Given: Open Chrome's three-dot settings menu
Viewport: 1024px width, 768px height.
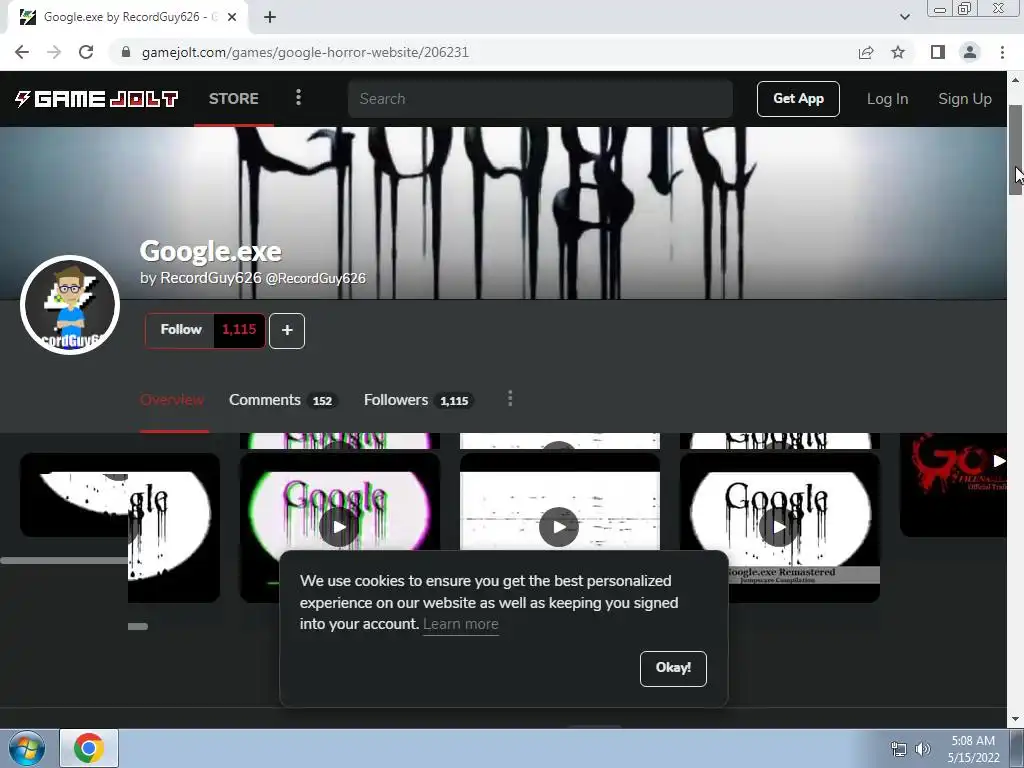Looking at the screenshot, I should click(1002, 52).
